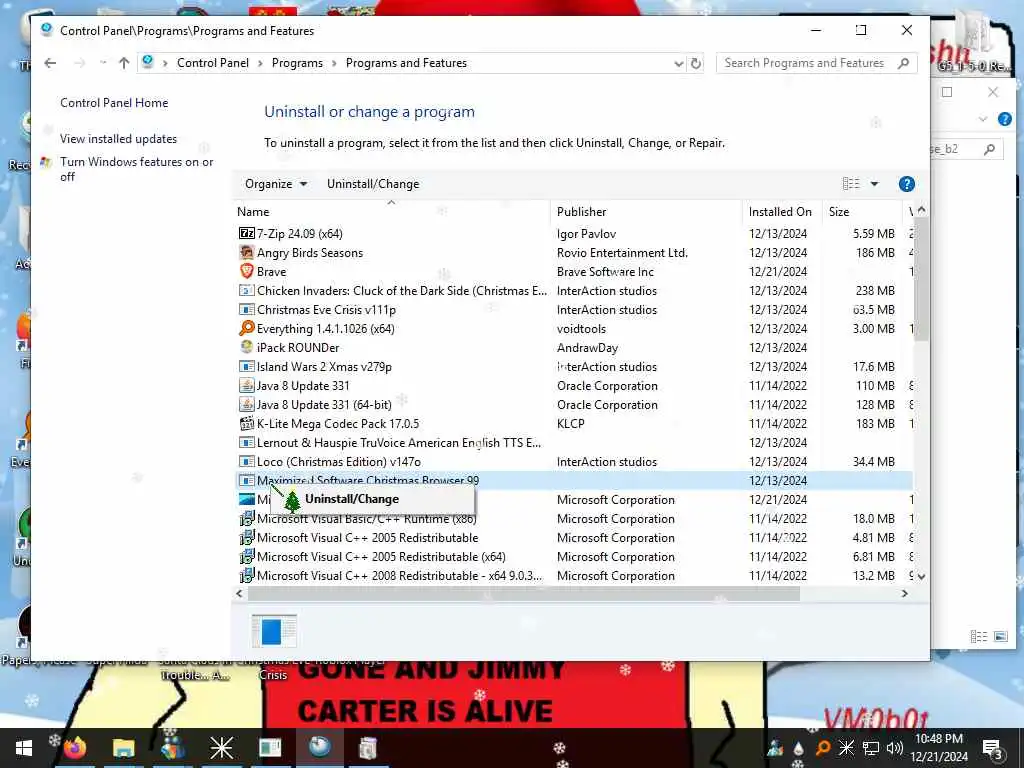Open the Windows Start button

coord(24,748)
